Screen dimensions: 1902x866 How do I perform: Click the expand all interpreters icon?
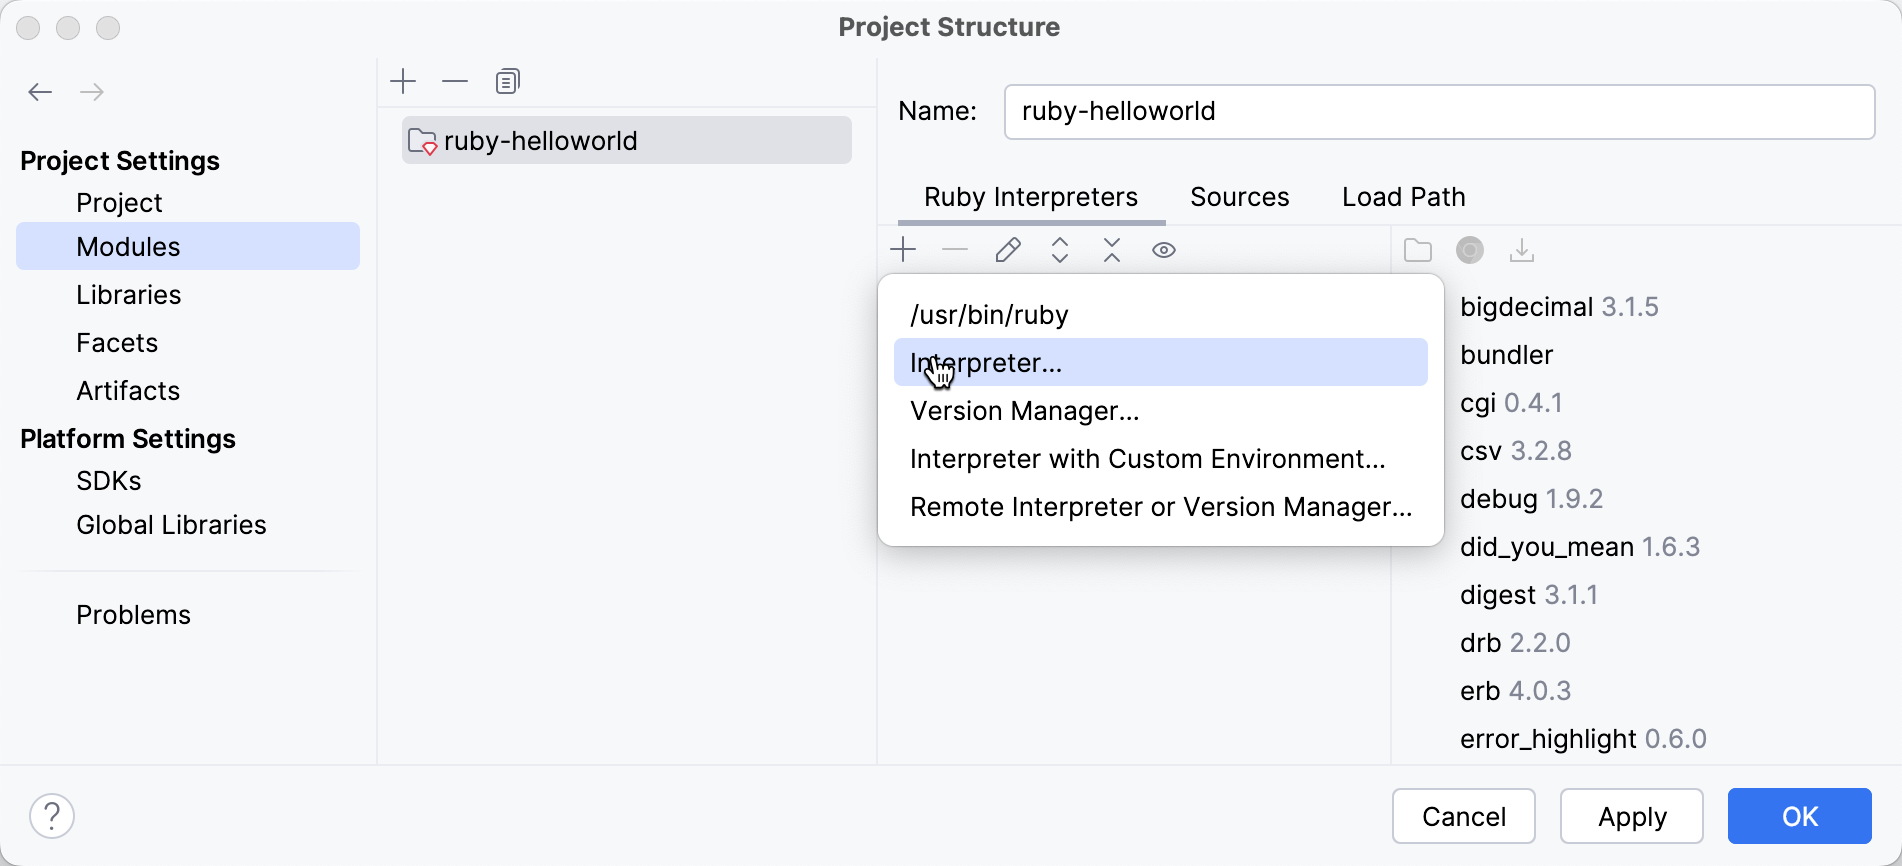click(x=1060, y=250)
